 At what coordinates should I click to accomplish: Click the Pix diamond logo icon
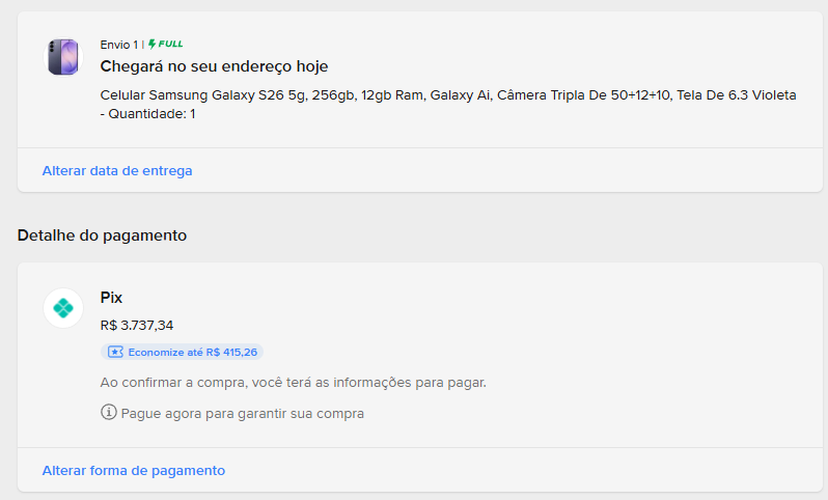point(63,308)
